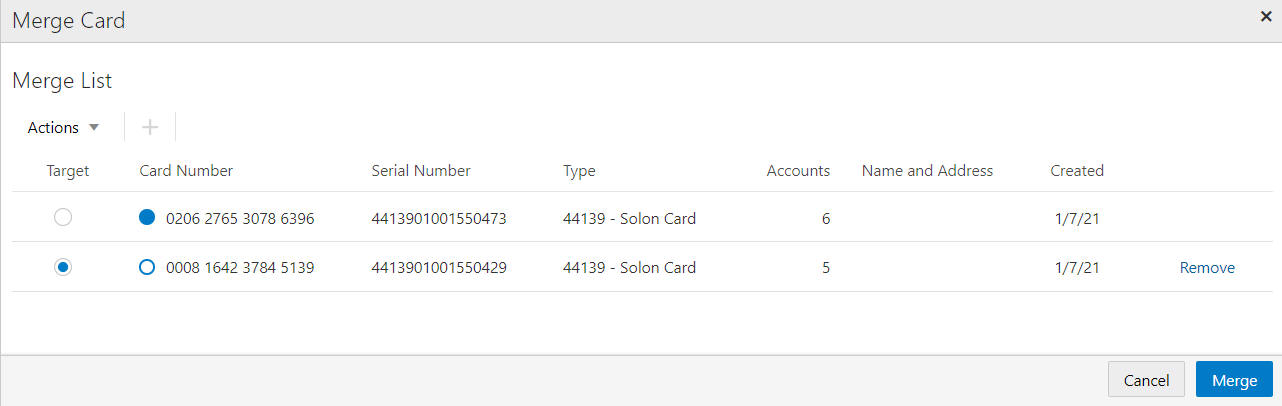The height and width of the screenshot is (406, 1282).
Task: Click the filled blue circle icon beside 0206 2765 3078 6396
Action: 148,217
